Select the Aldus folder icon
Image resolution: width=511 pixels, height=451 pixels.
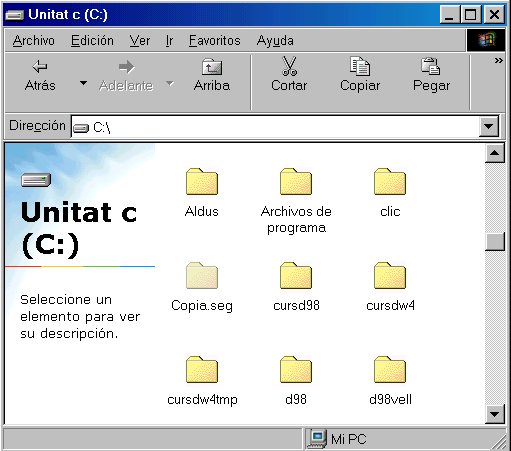[x=202, y=182]
